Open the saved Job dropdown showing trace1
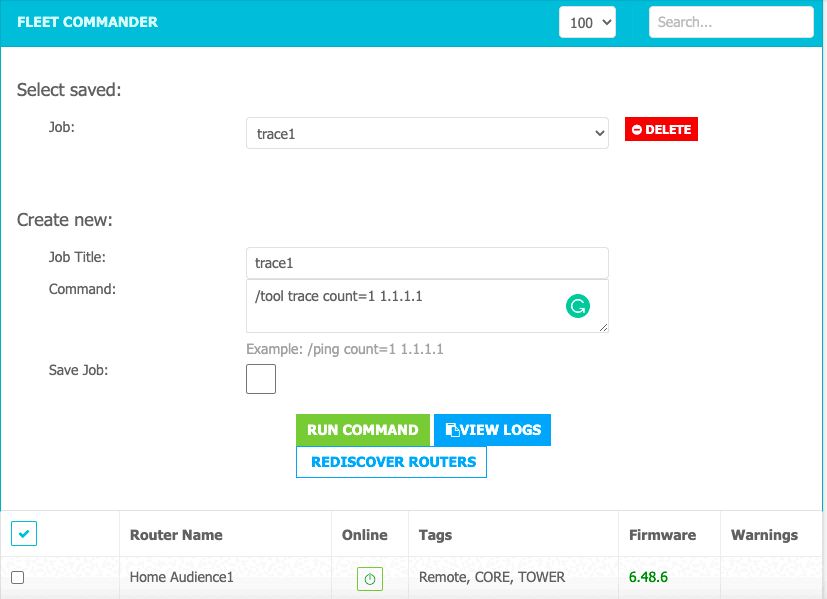The width and height of the screenshot is (827, 599). click(427, 133)
